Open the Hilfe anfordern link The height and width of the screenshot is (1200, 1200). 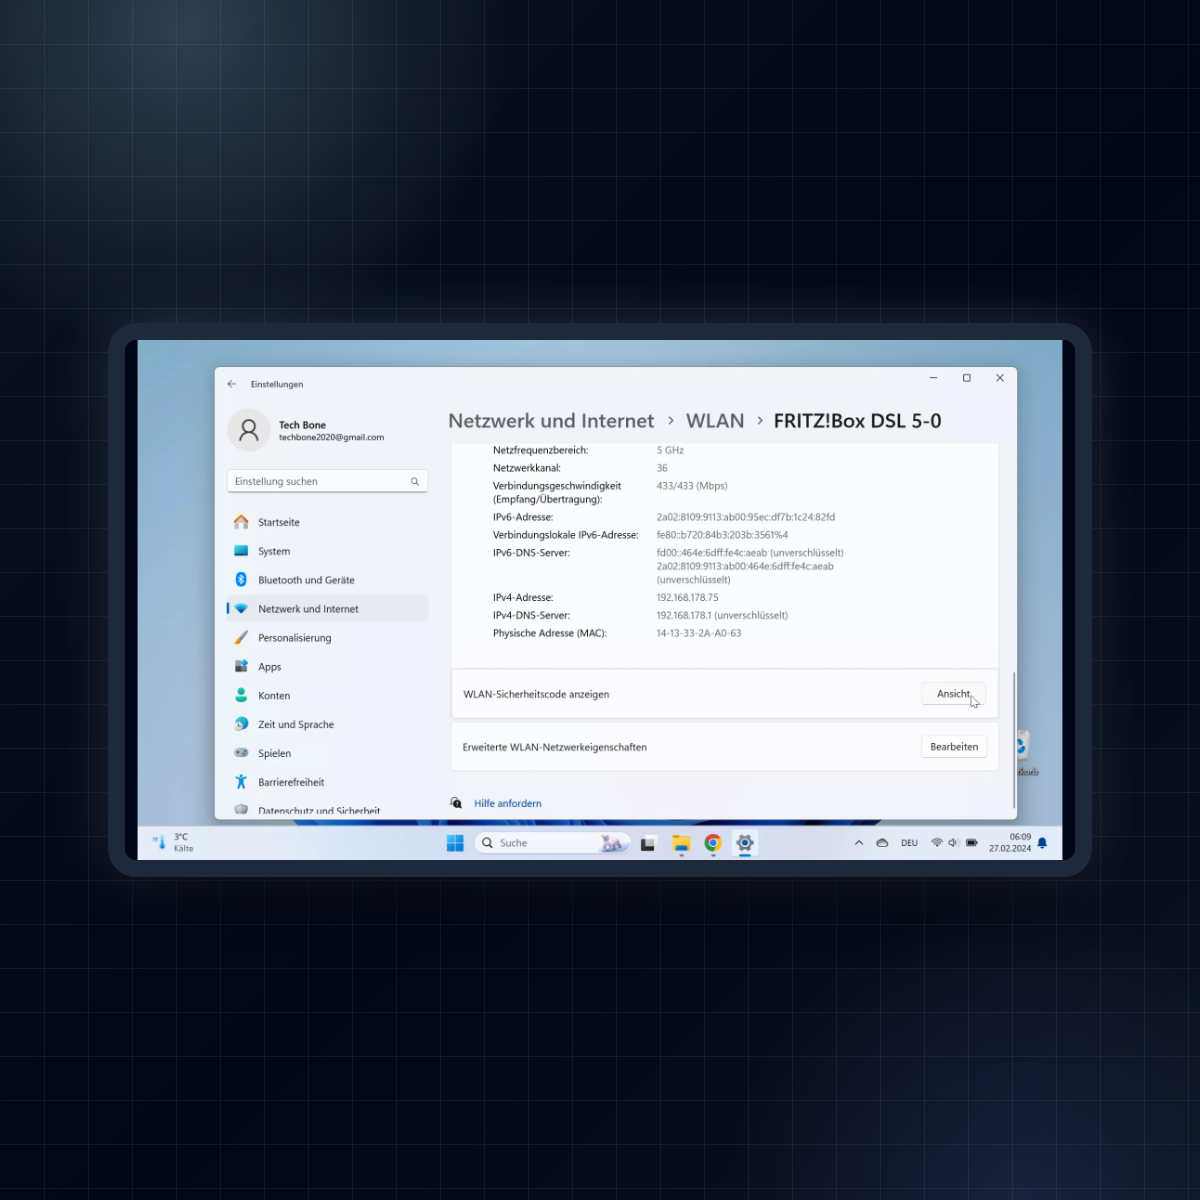(508, 804)
